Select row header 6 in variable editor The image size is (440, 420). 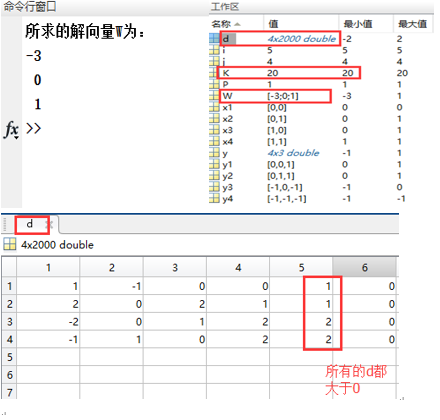click(9, 375)
